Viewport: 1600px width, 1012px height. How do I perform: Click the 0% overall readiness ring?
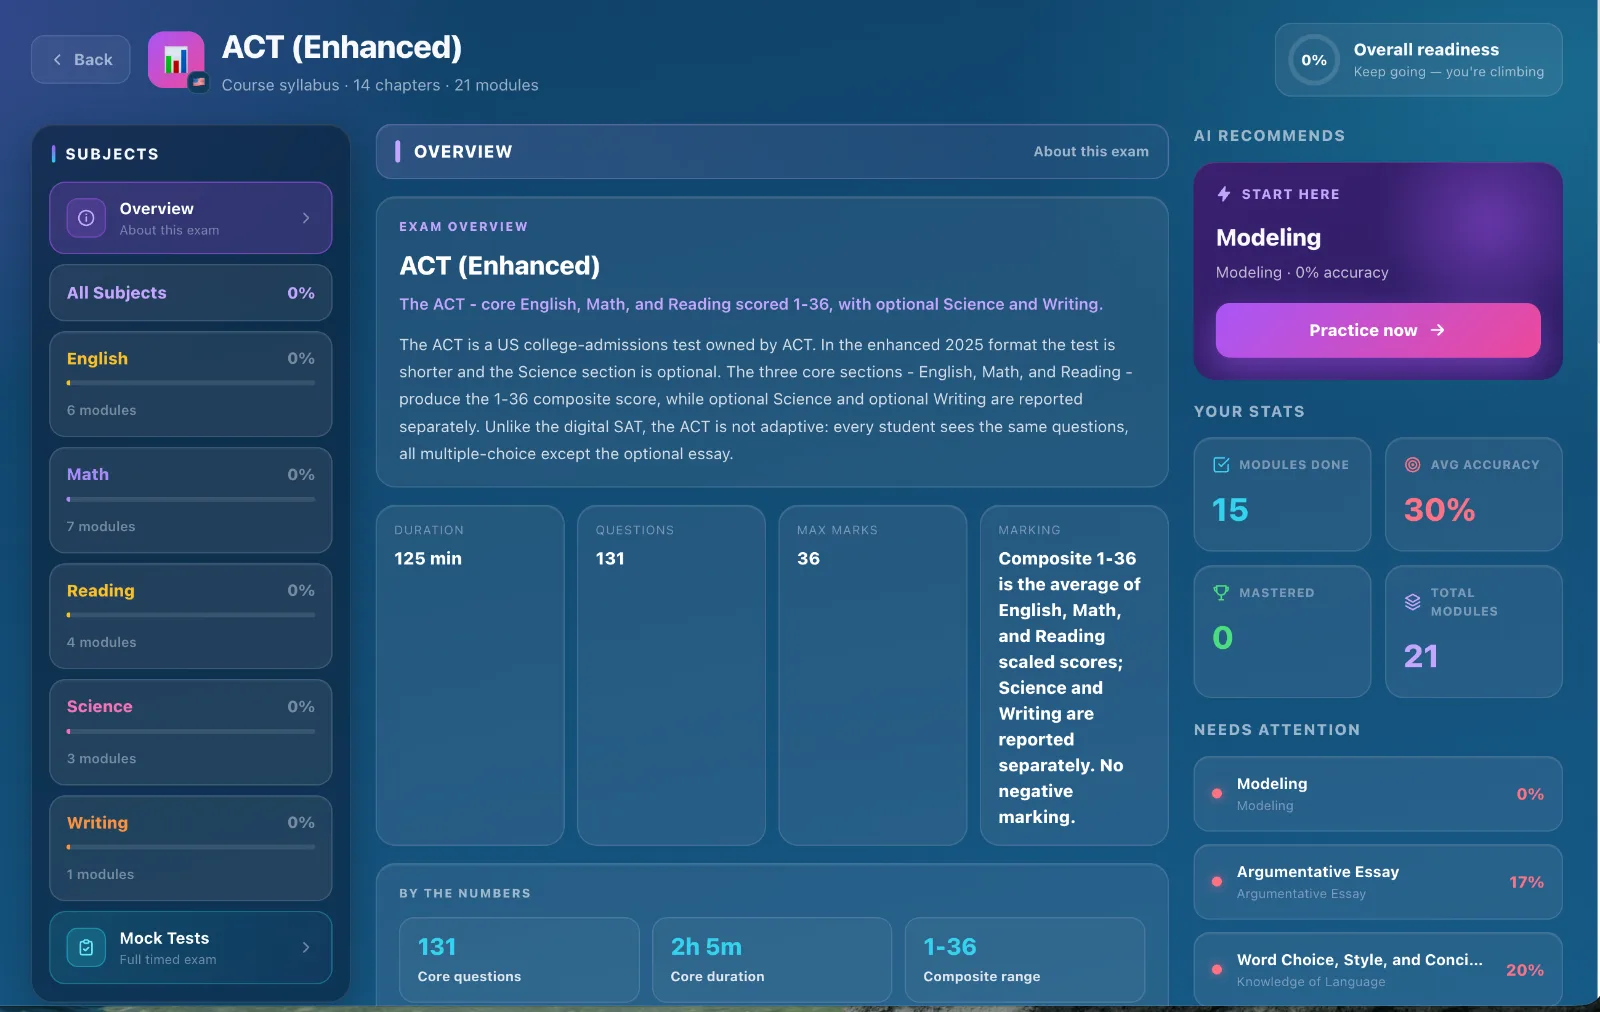tap(1314, 60)
